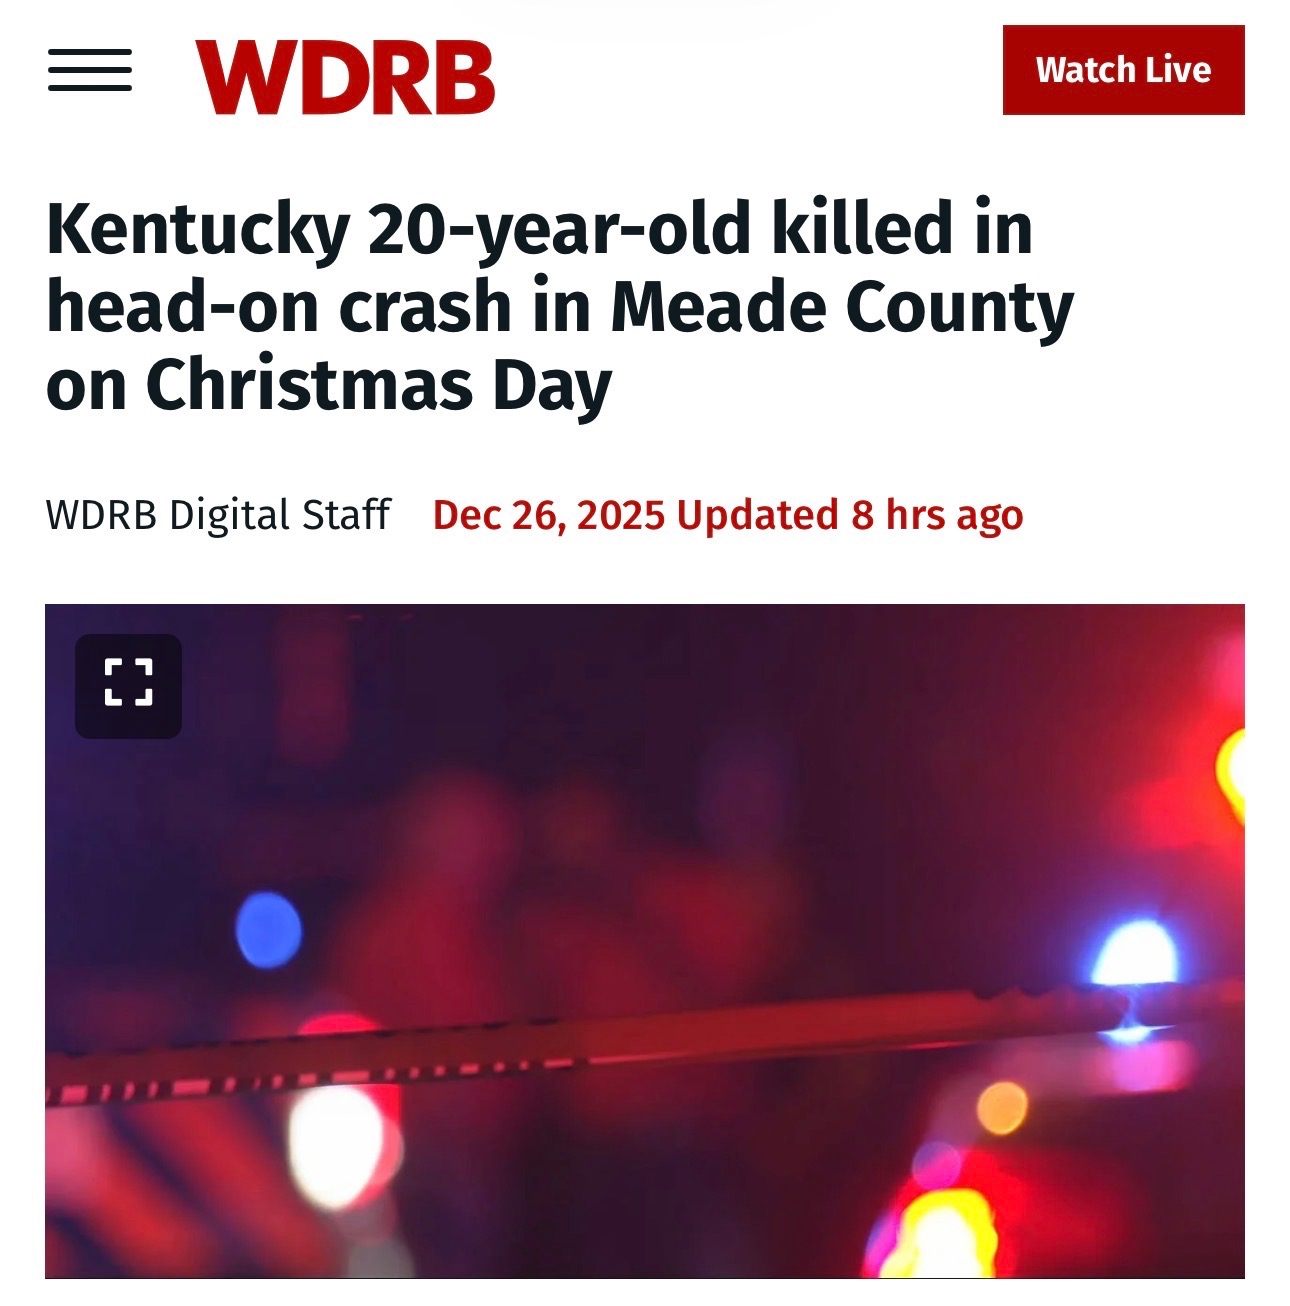The height and width of the screenshot is (1306, 1290).
Task: Expand the photo with fullscreen icon
Action: [129, 686]
